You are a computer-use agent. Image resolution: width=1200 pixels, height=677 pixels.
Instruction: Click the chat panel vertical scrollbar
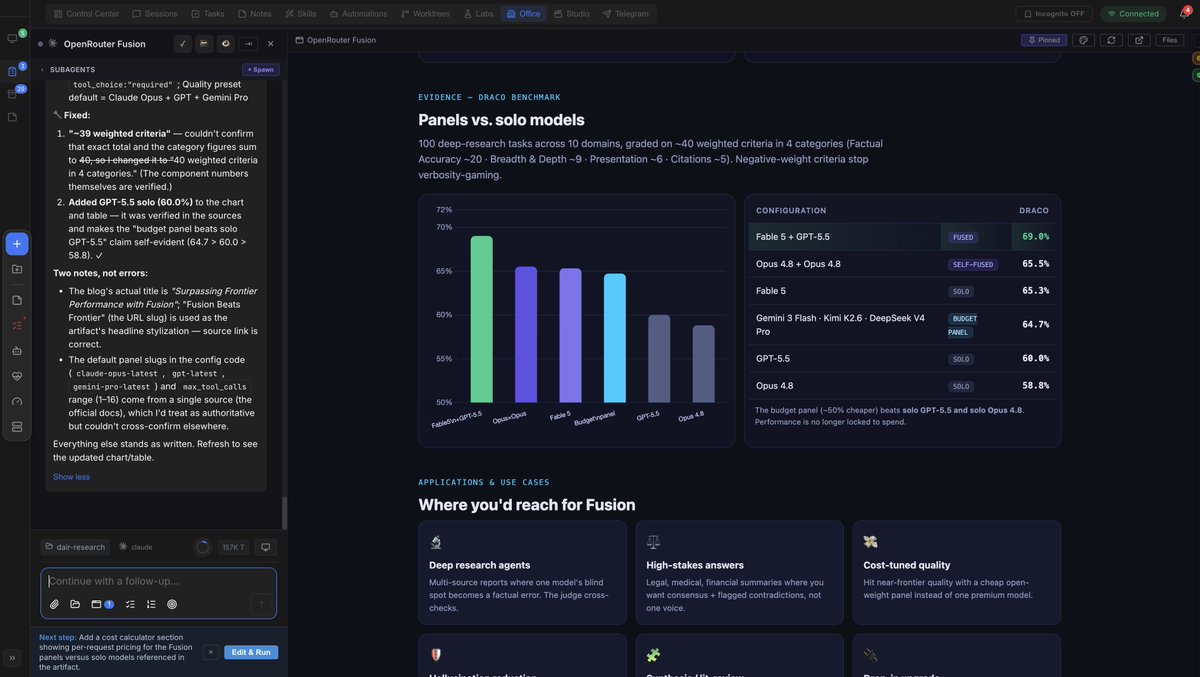284,512
